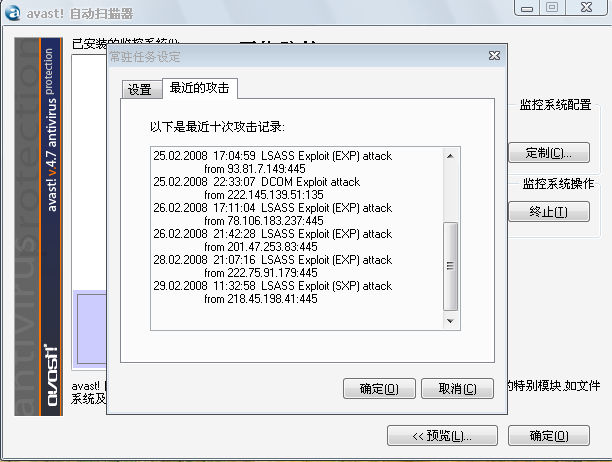Image resolution: width=612 pixels, height=462 pixels.
Task: Click the address 218.45.198.41:445
Action: click(272, 299)
